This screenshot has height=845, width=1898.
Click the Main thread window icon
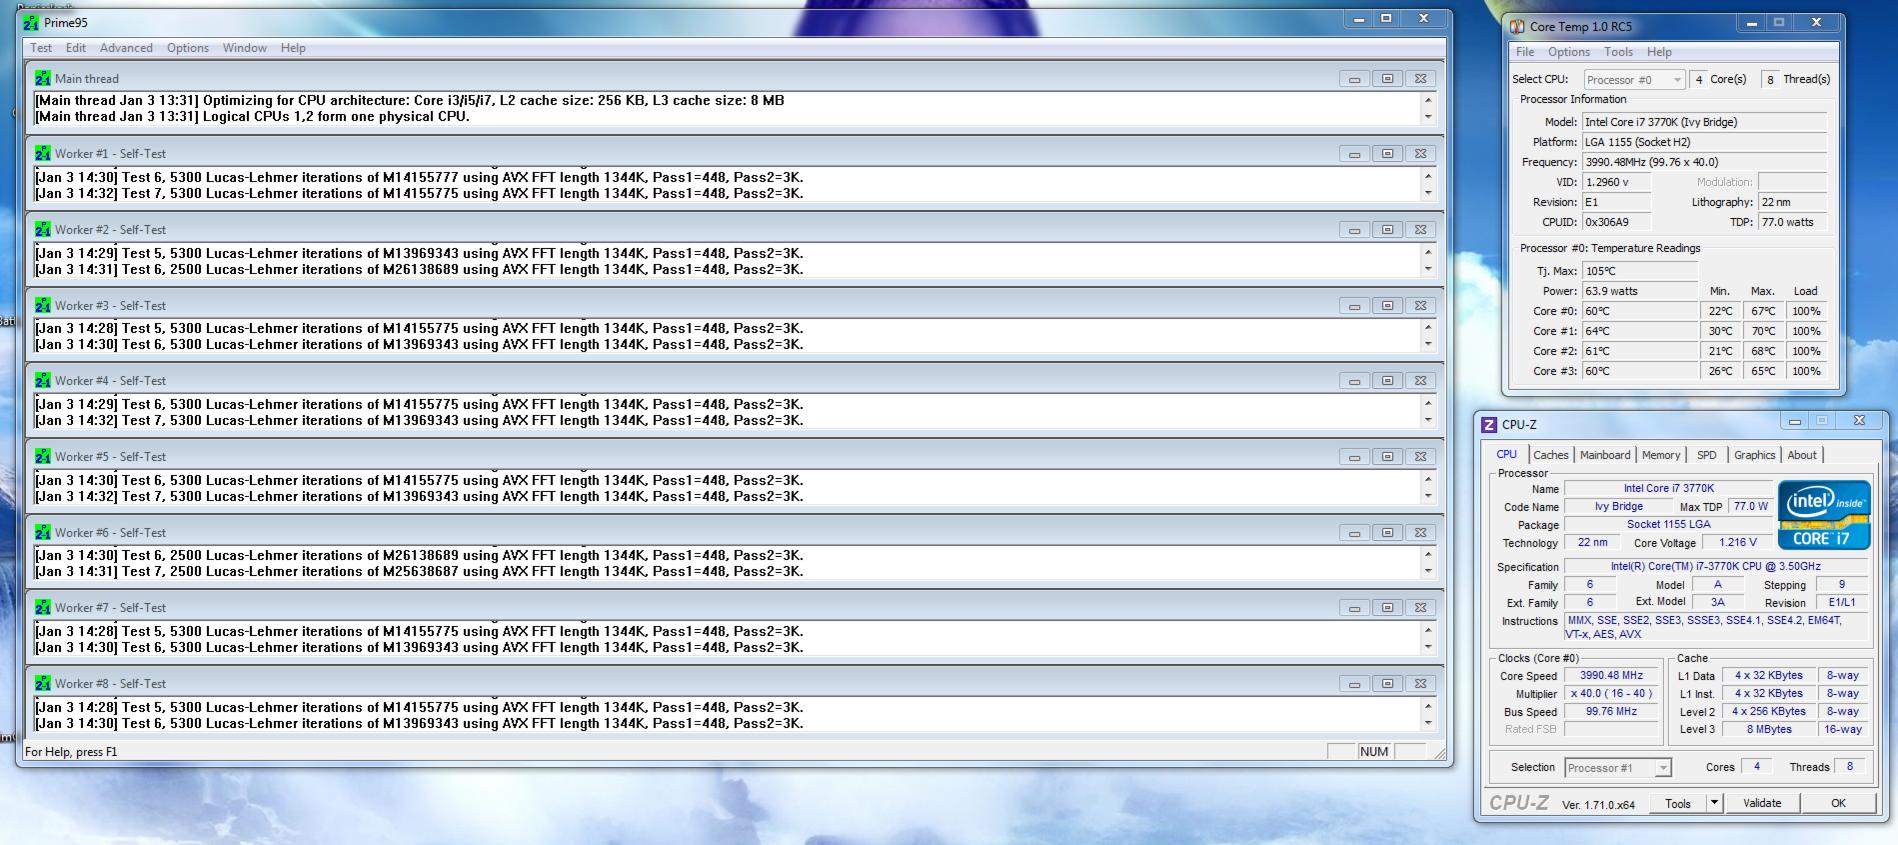coord(43,78)
